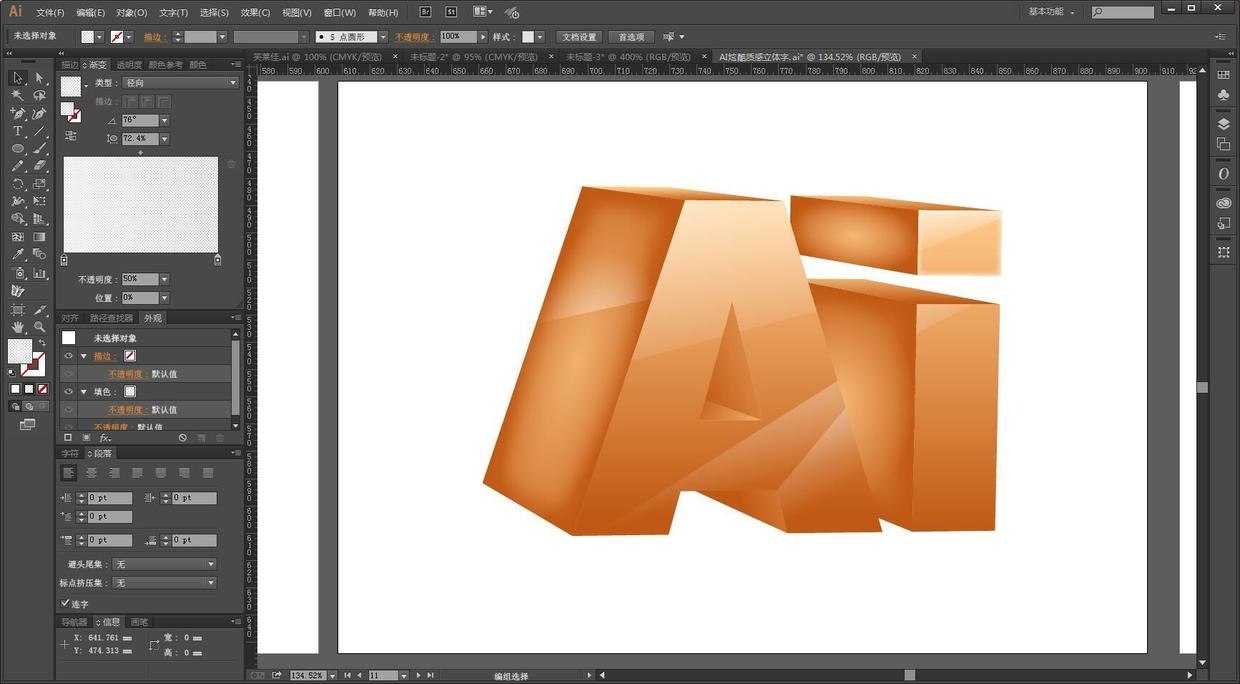Uncheck the 连字 hyphenation checkbox

pos(66,603)
